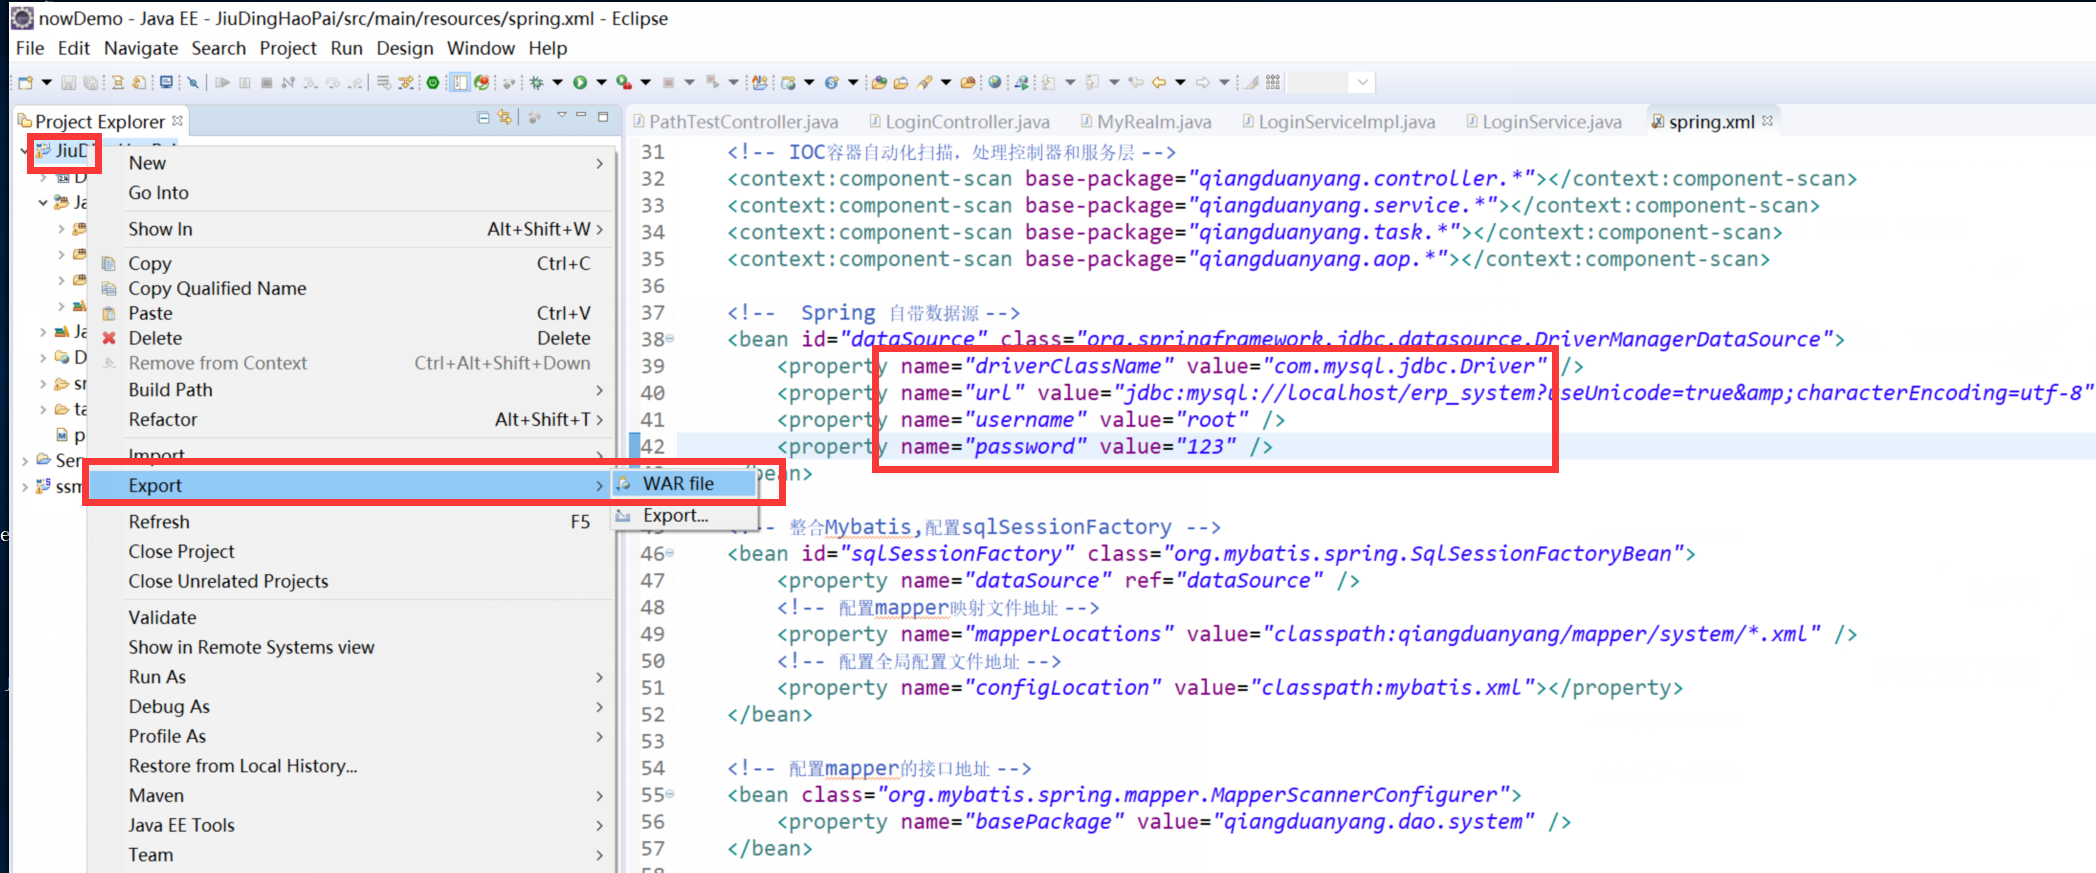Click the Open Type folder icon
The height and width of the screenshot is (873, 2096).
point(879,82)
